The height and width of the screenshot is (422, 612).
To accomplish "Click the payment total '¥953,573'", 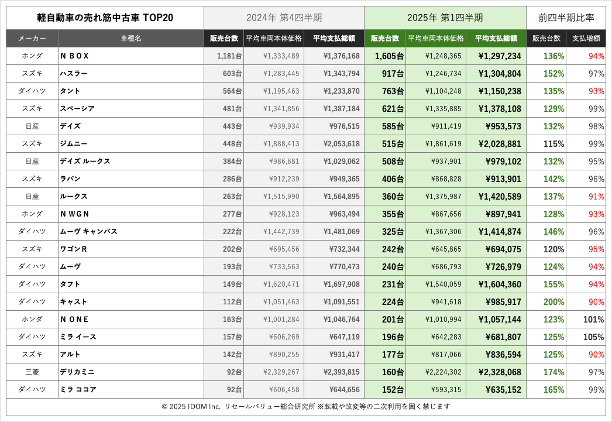I will pyautogui.click(x=503, y=126).
